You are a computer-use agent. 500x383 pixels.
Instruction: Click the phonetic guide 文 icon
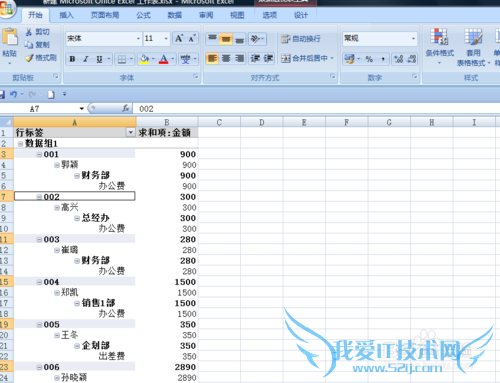185,59
